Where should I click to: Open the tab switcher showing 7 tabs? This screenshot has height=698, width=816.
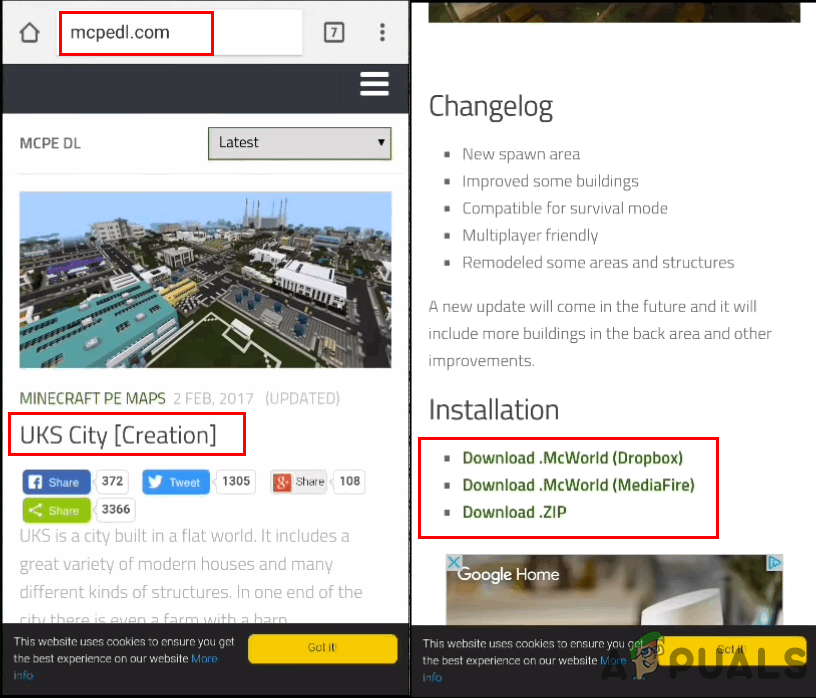coord(334,32)
